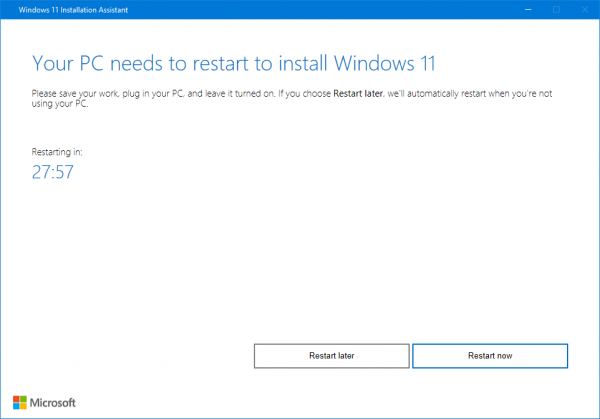
Task: Close the Windows 11 Installation Assistant
Action: coord(585,10)
